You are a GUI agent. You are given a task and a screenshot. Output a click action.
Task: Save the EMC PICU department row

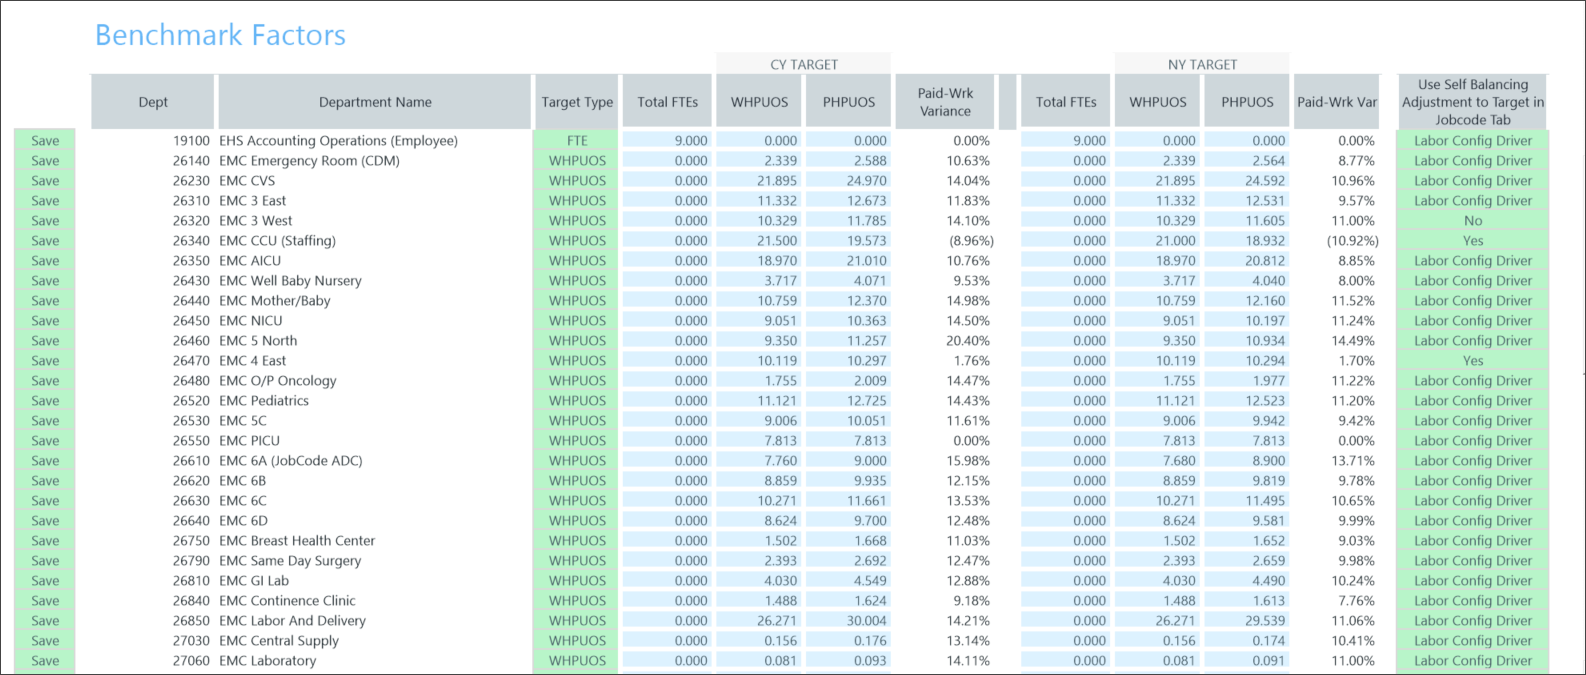(x=45, y=441)
